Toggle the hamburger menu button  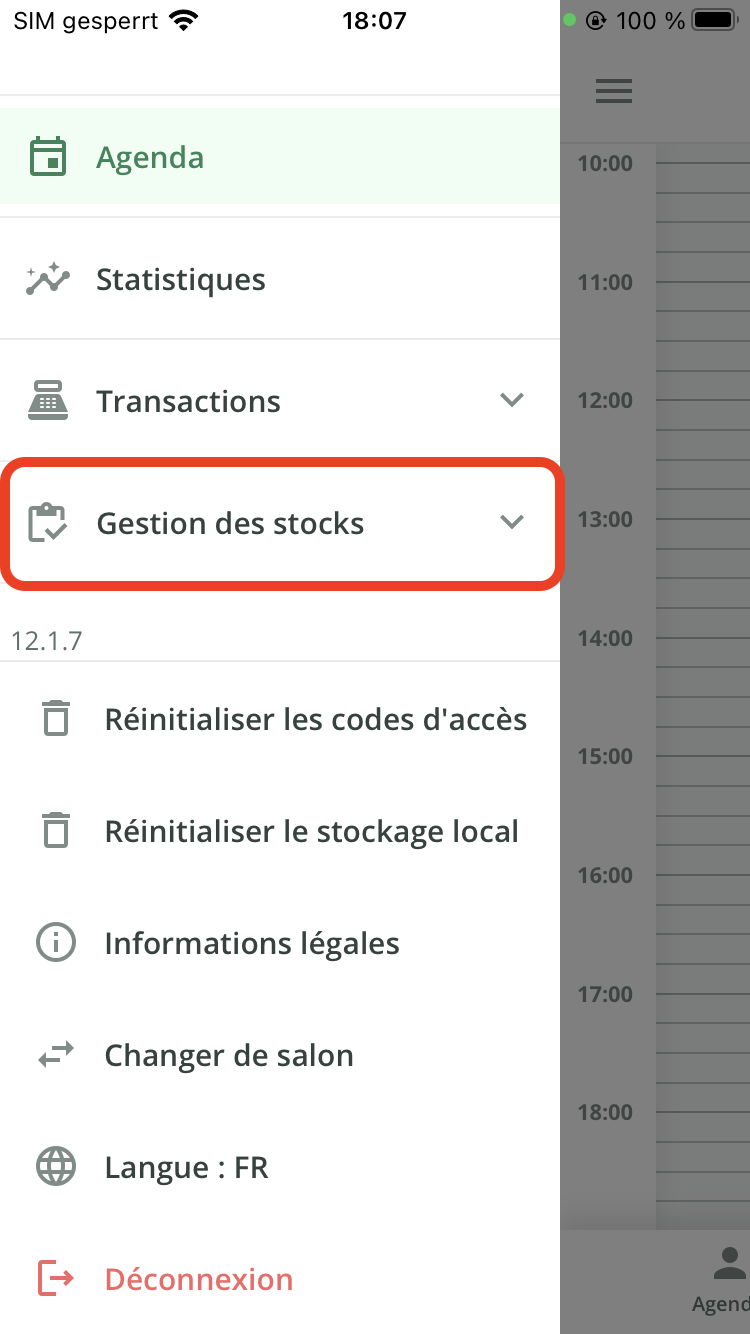click(x=614, y=91)
